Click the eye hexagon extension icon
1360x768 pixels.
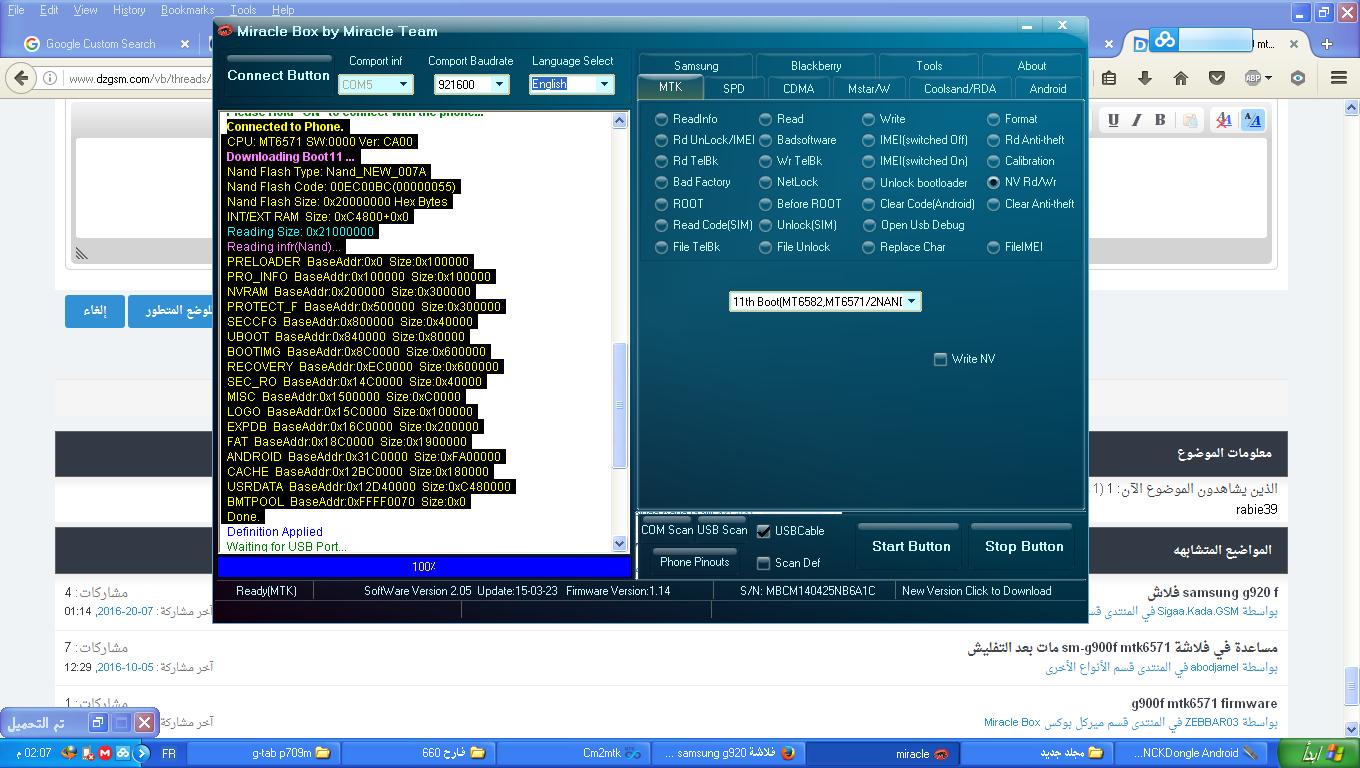[1298, 78]
